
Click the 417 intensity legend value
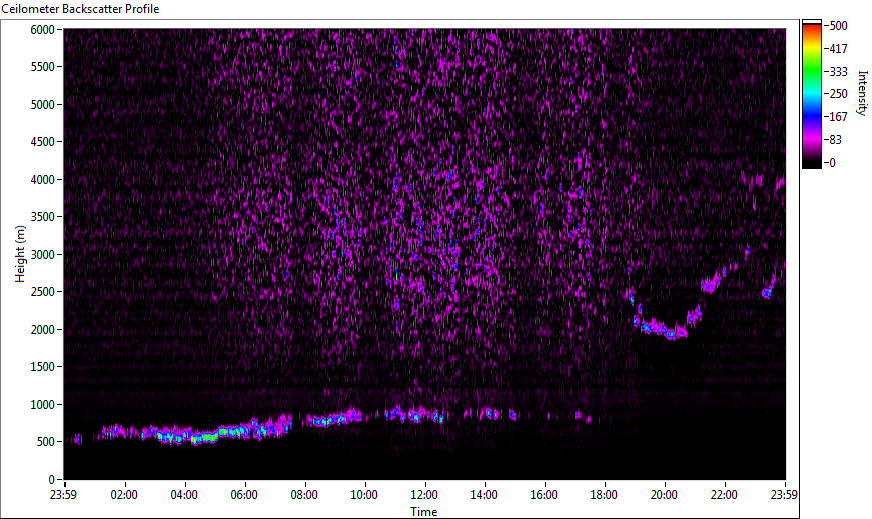838,49
